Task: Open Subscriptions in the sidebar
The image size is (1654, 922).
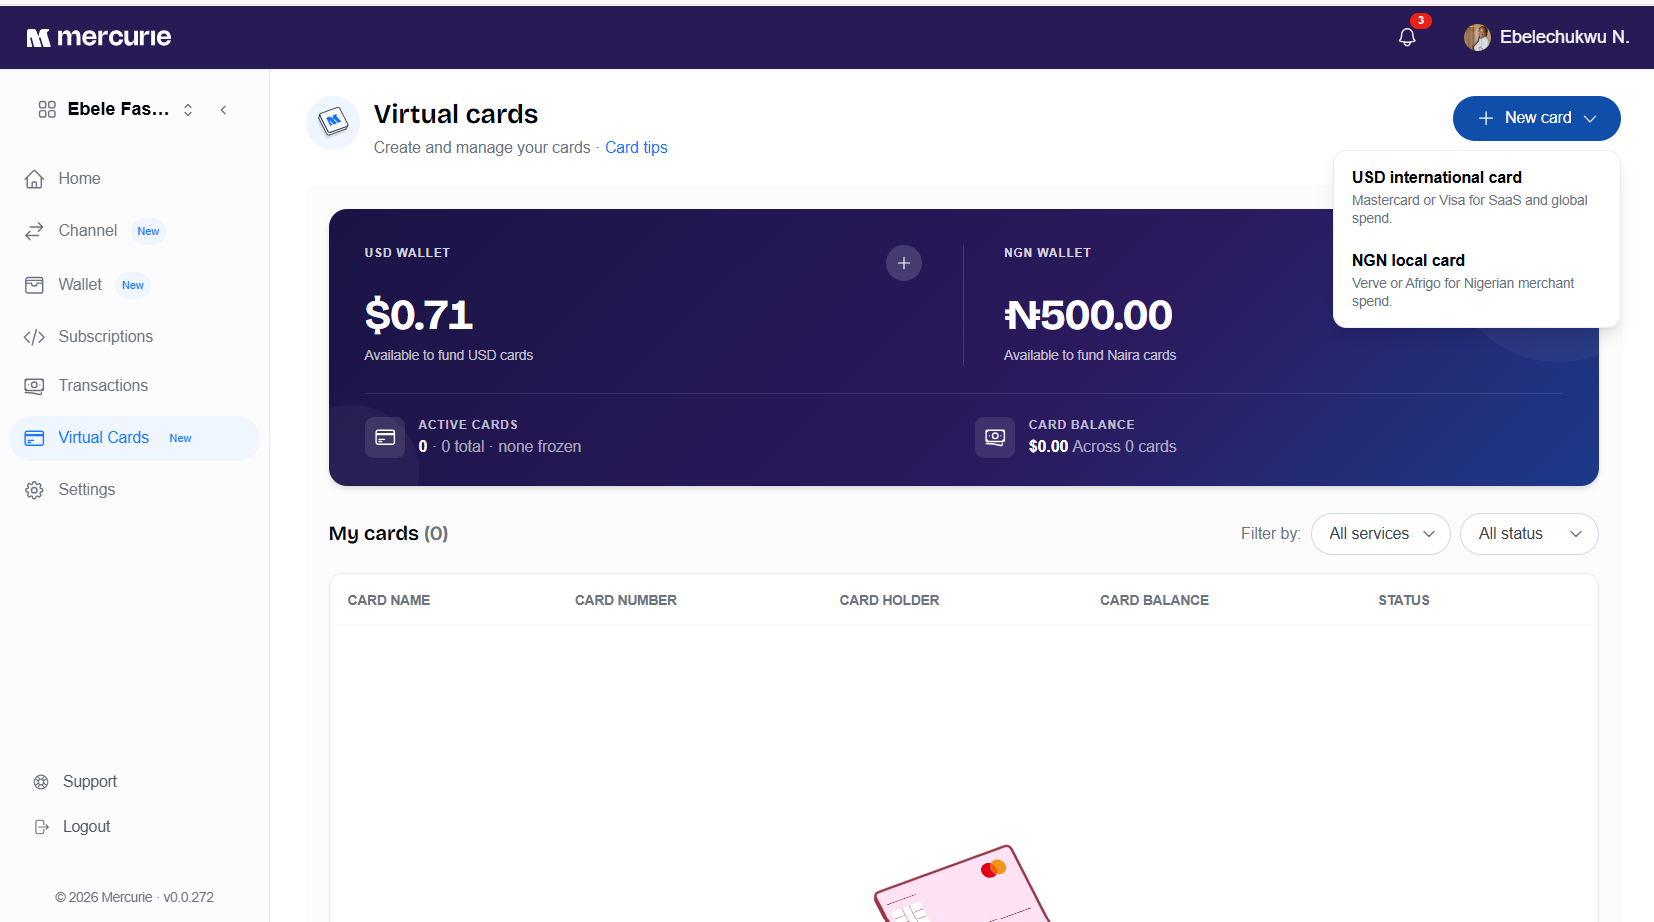Action: pos(134,337)
